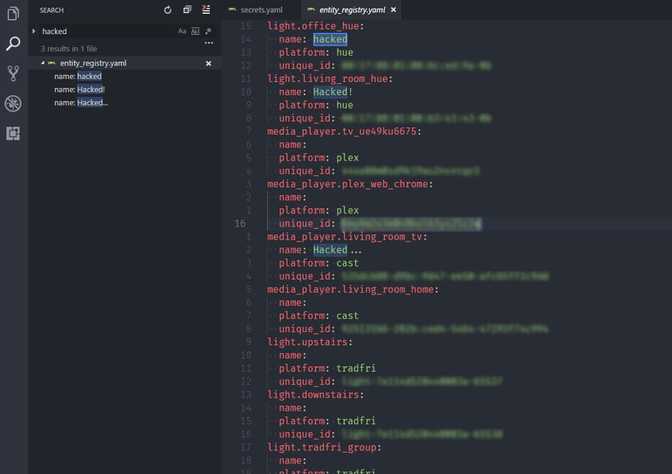Open search result 'name: Hacked...'
The height and width of the screenshot is (474, 672).
click(81, 102)
